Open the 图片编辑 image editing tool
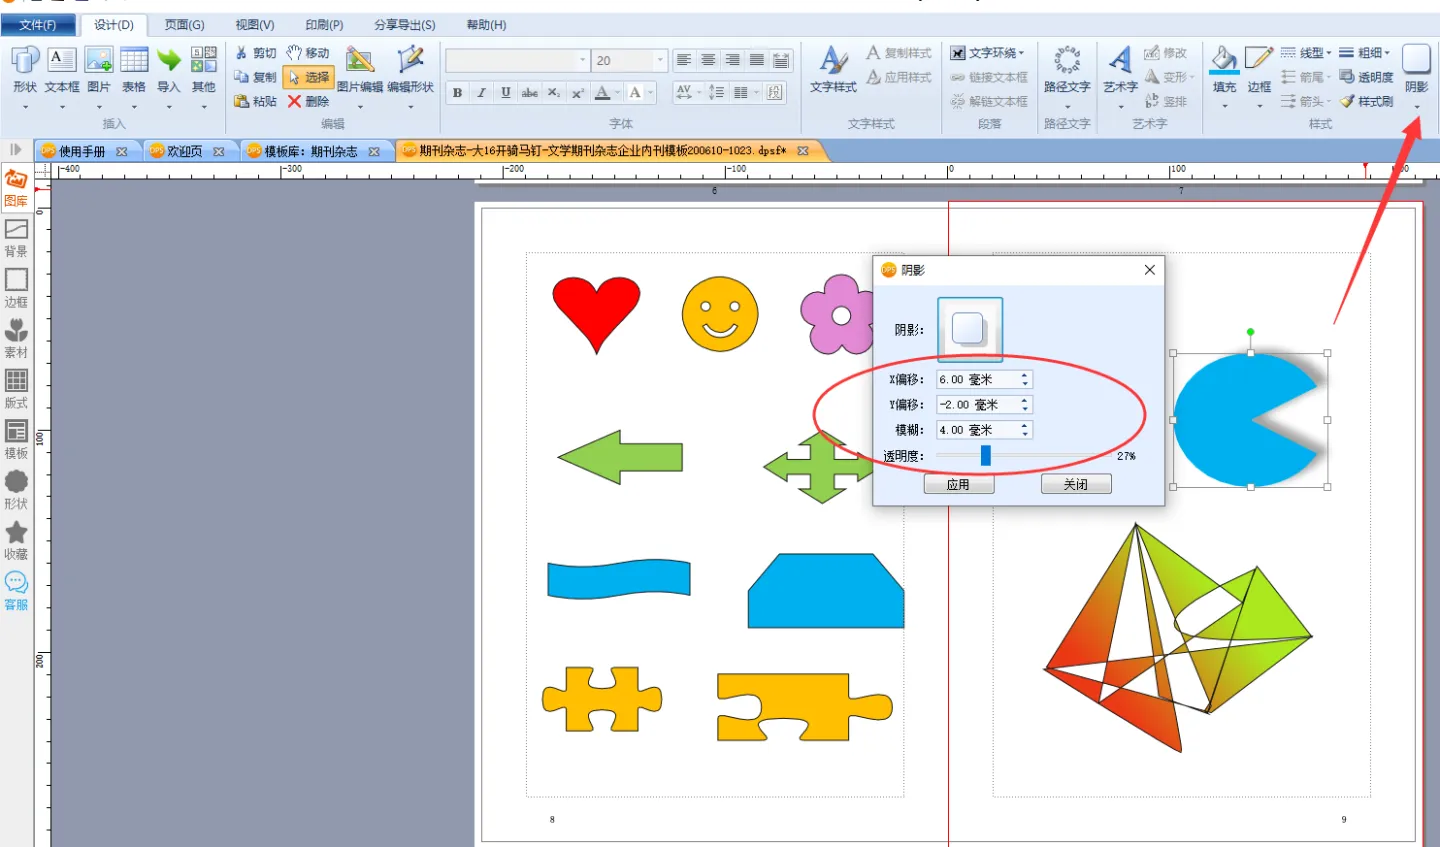 click(x=360, y=68)
